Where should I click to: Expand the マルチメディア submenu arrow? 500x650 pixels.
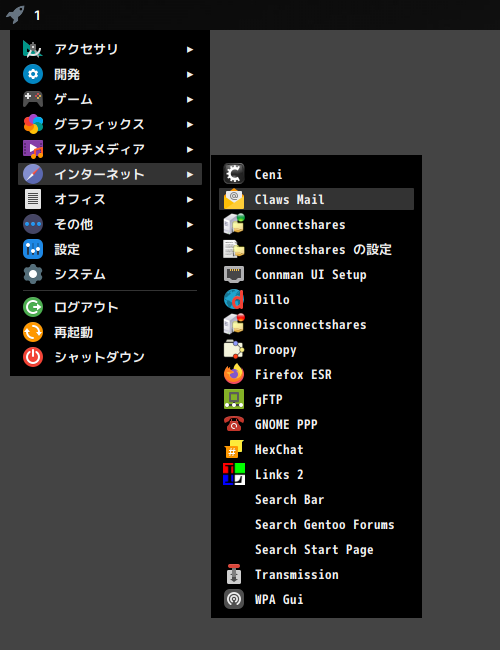pyautogui.click(x=190, y=150)
